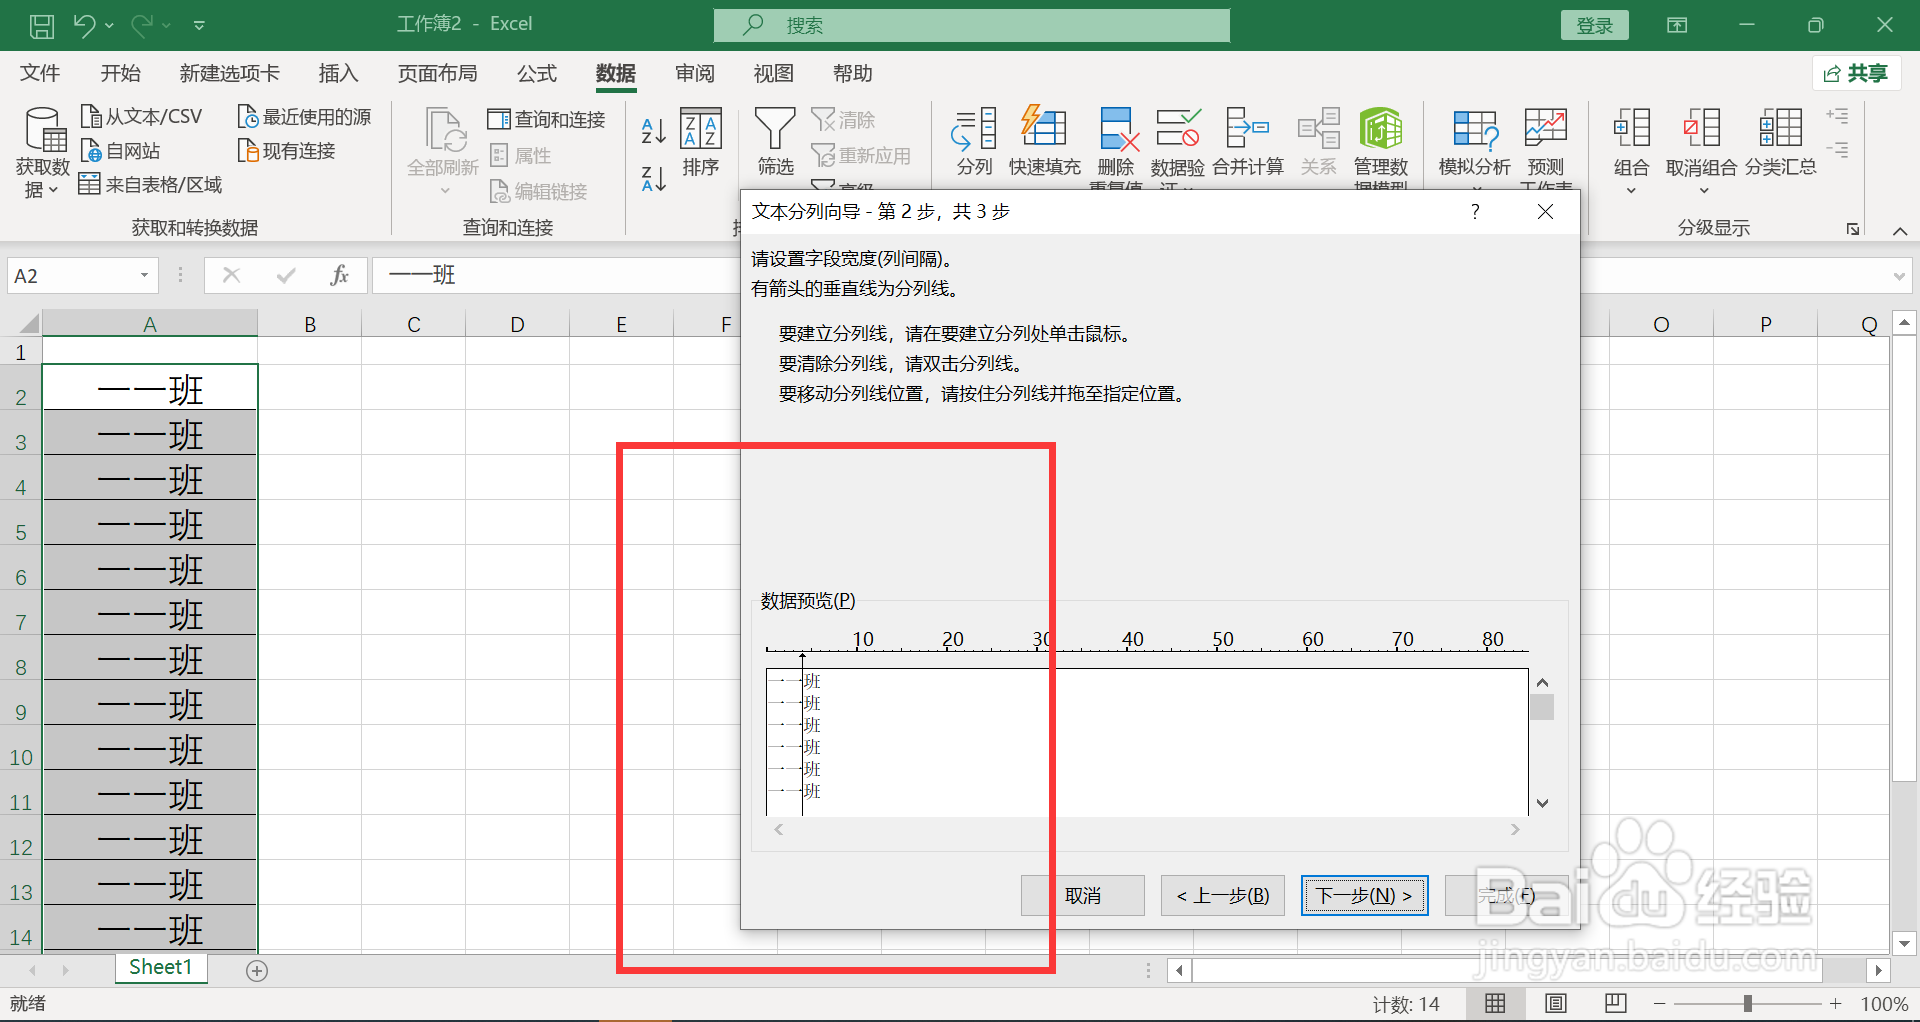Import data From Text/CSV (从文本/CSV)
This screenshot has height=1022, width=1920.
(141, 117)
